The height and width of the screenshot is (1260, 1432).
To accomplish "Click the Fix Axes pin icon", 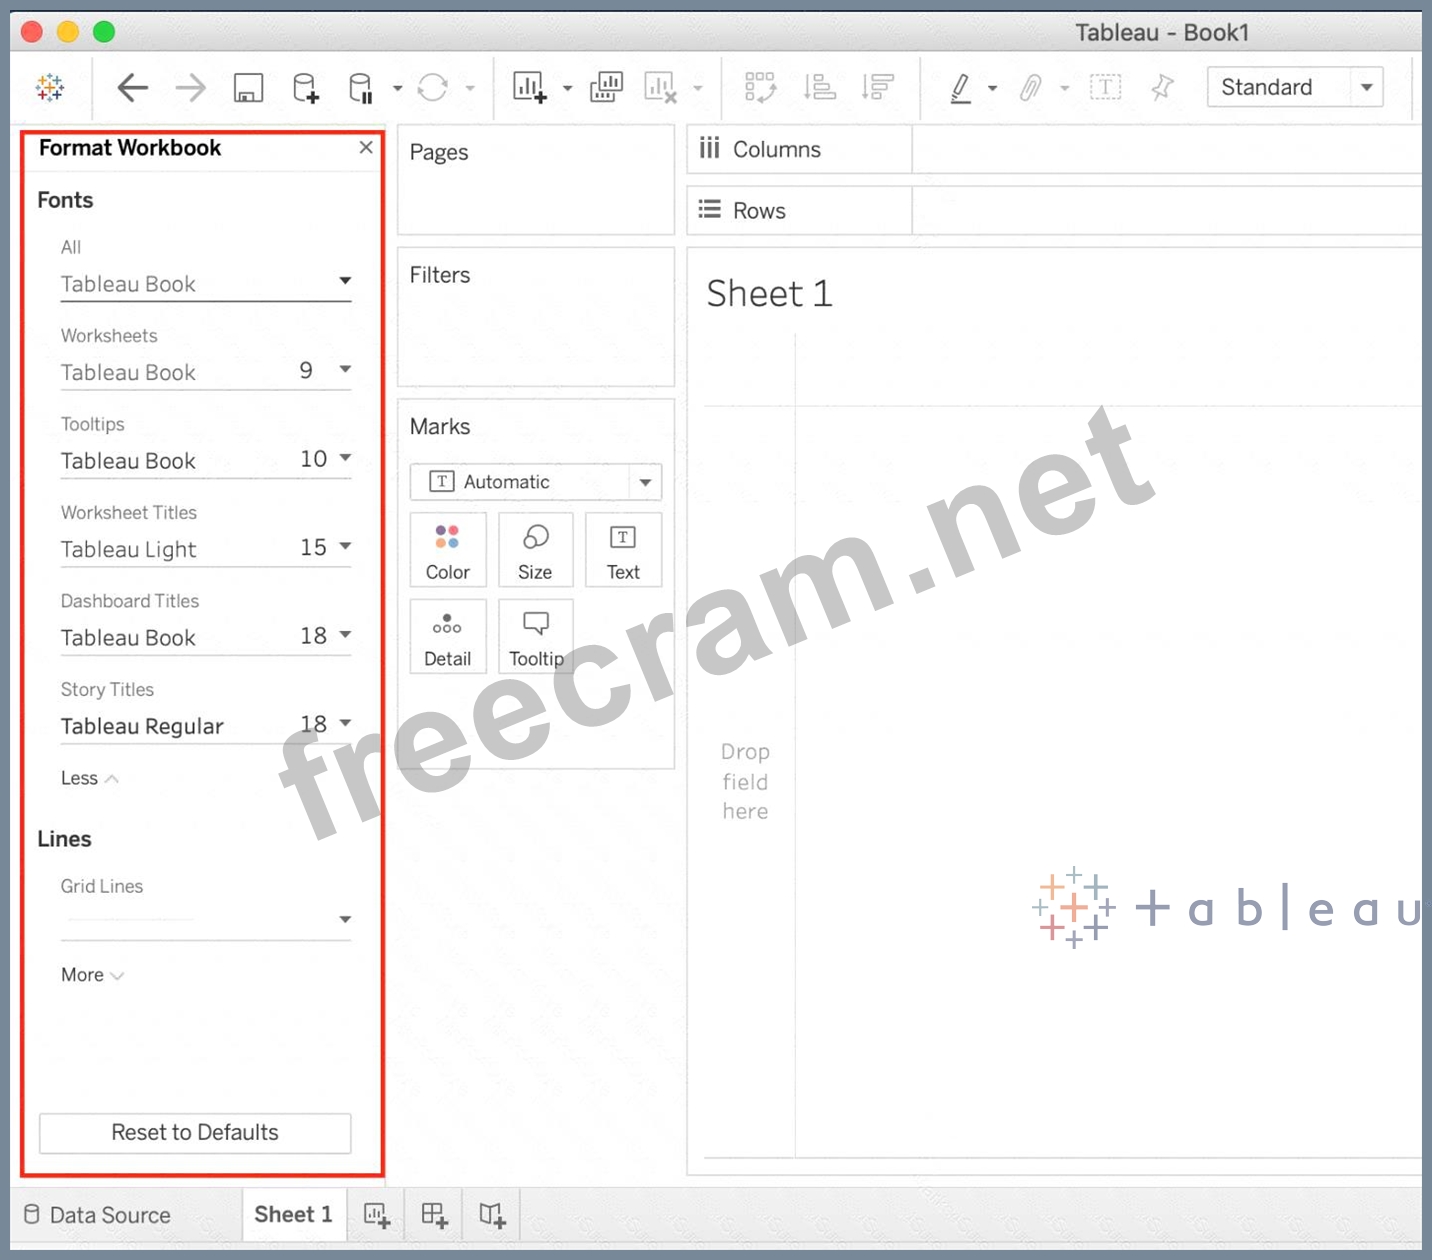I will [x=1162, y=88].
